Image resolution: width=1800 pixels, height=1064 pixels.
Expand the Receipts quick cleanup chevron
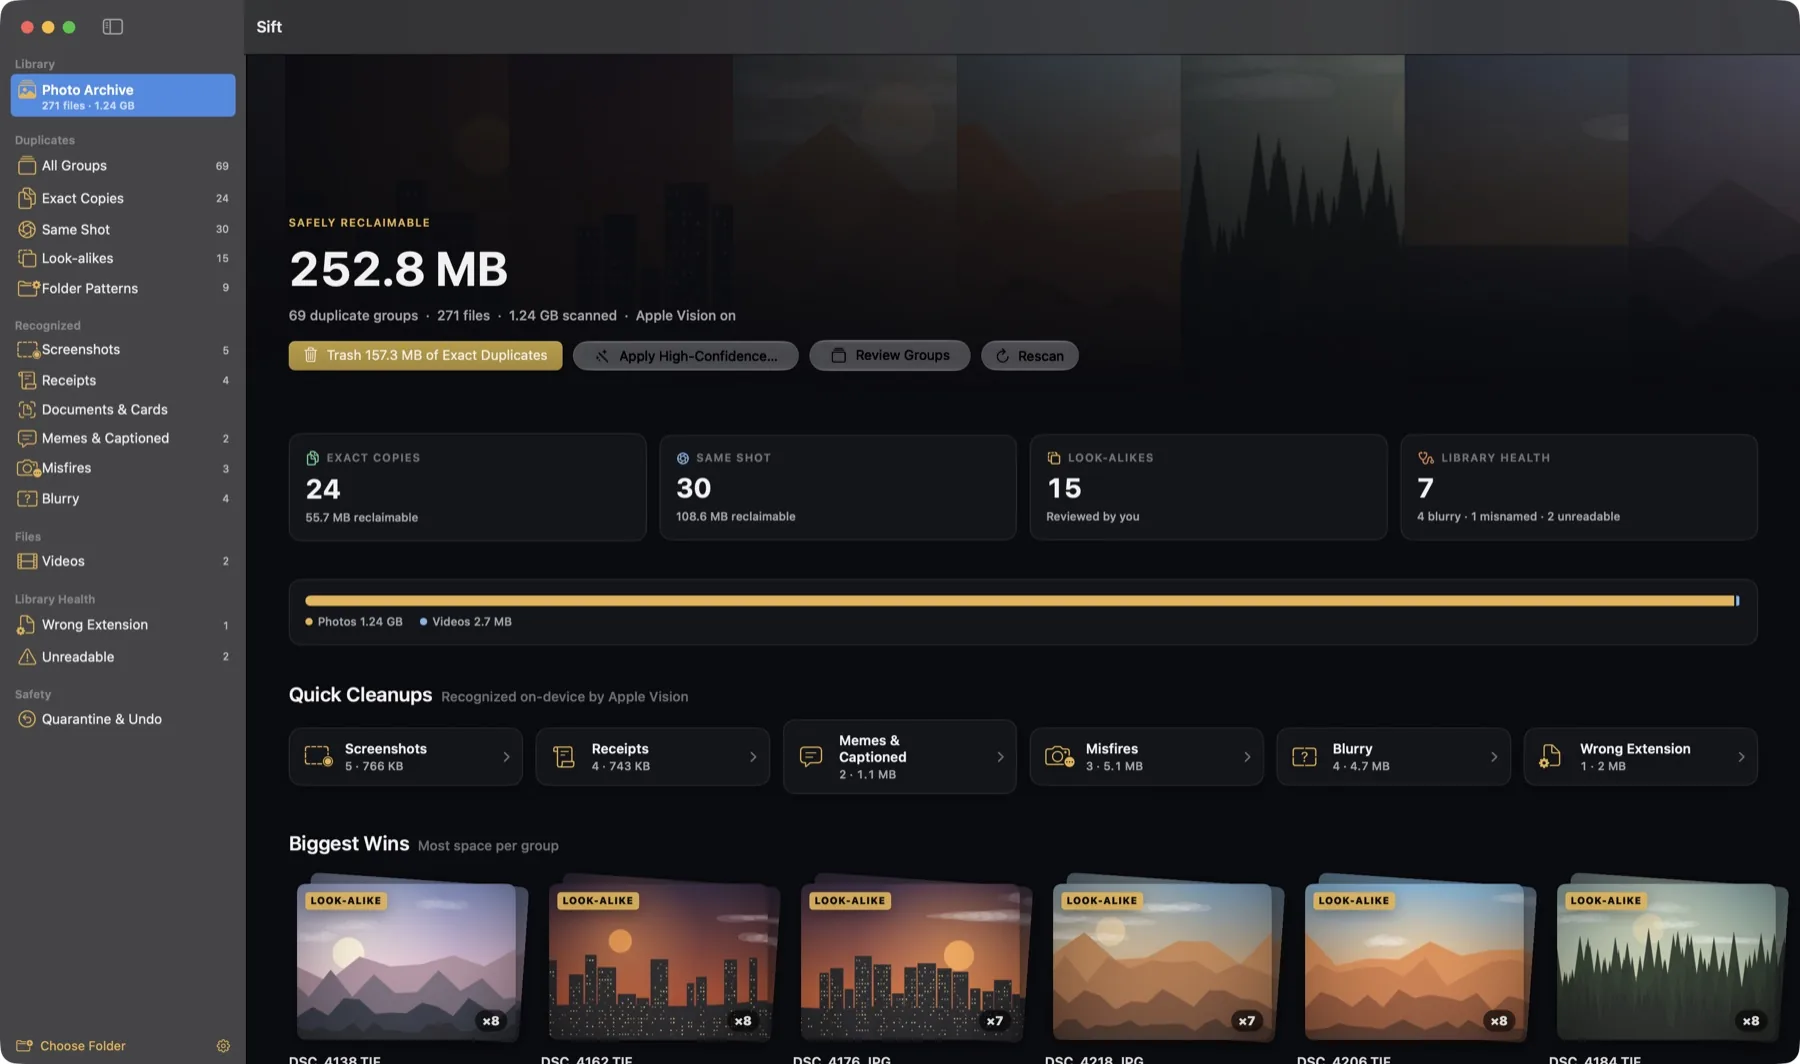[x=753, y=757]
